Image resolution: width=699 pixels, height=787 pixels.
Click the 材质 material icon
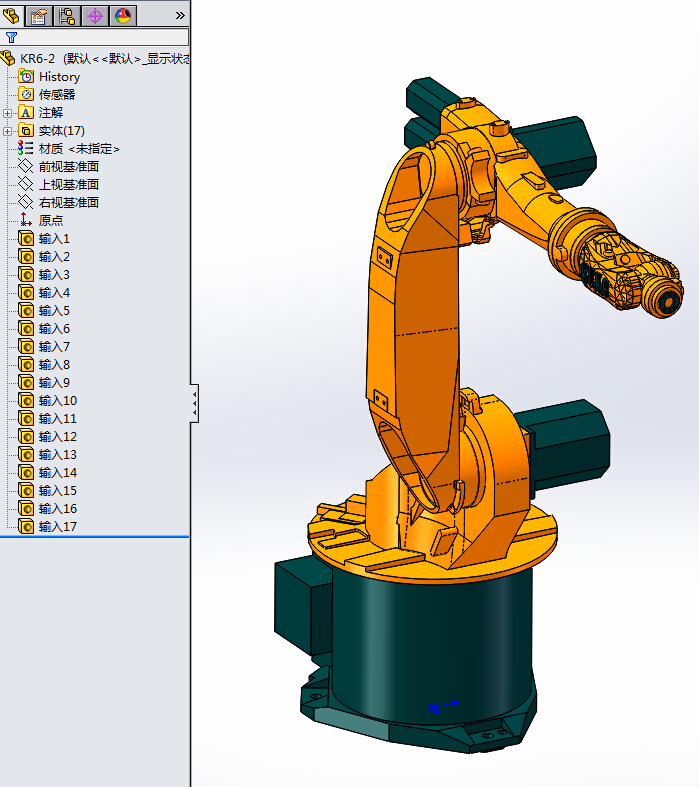pyautogui.click(x=26, y=149)
